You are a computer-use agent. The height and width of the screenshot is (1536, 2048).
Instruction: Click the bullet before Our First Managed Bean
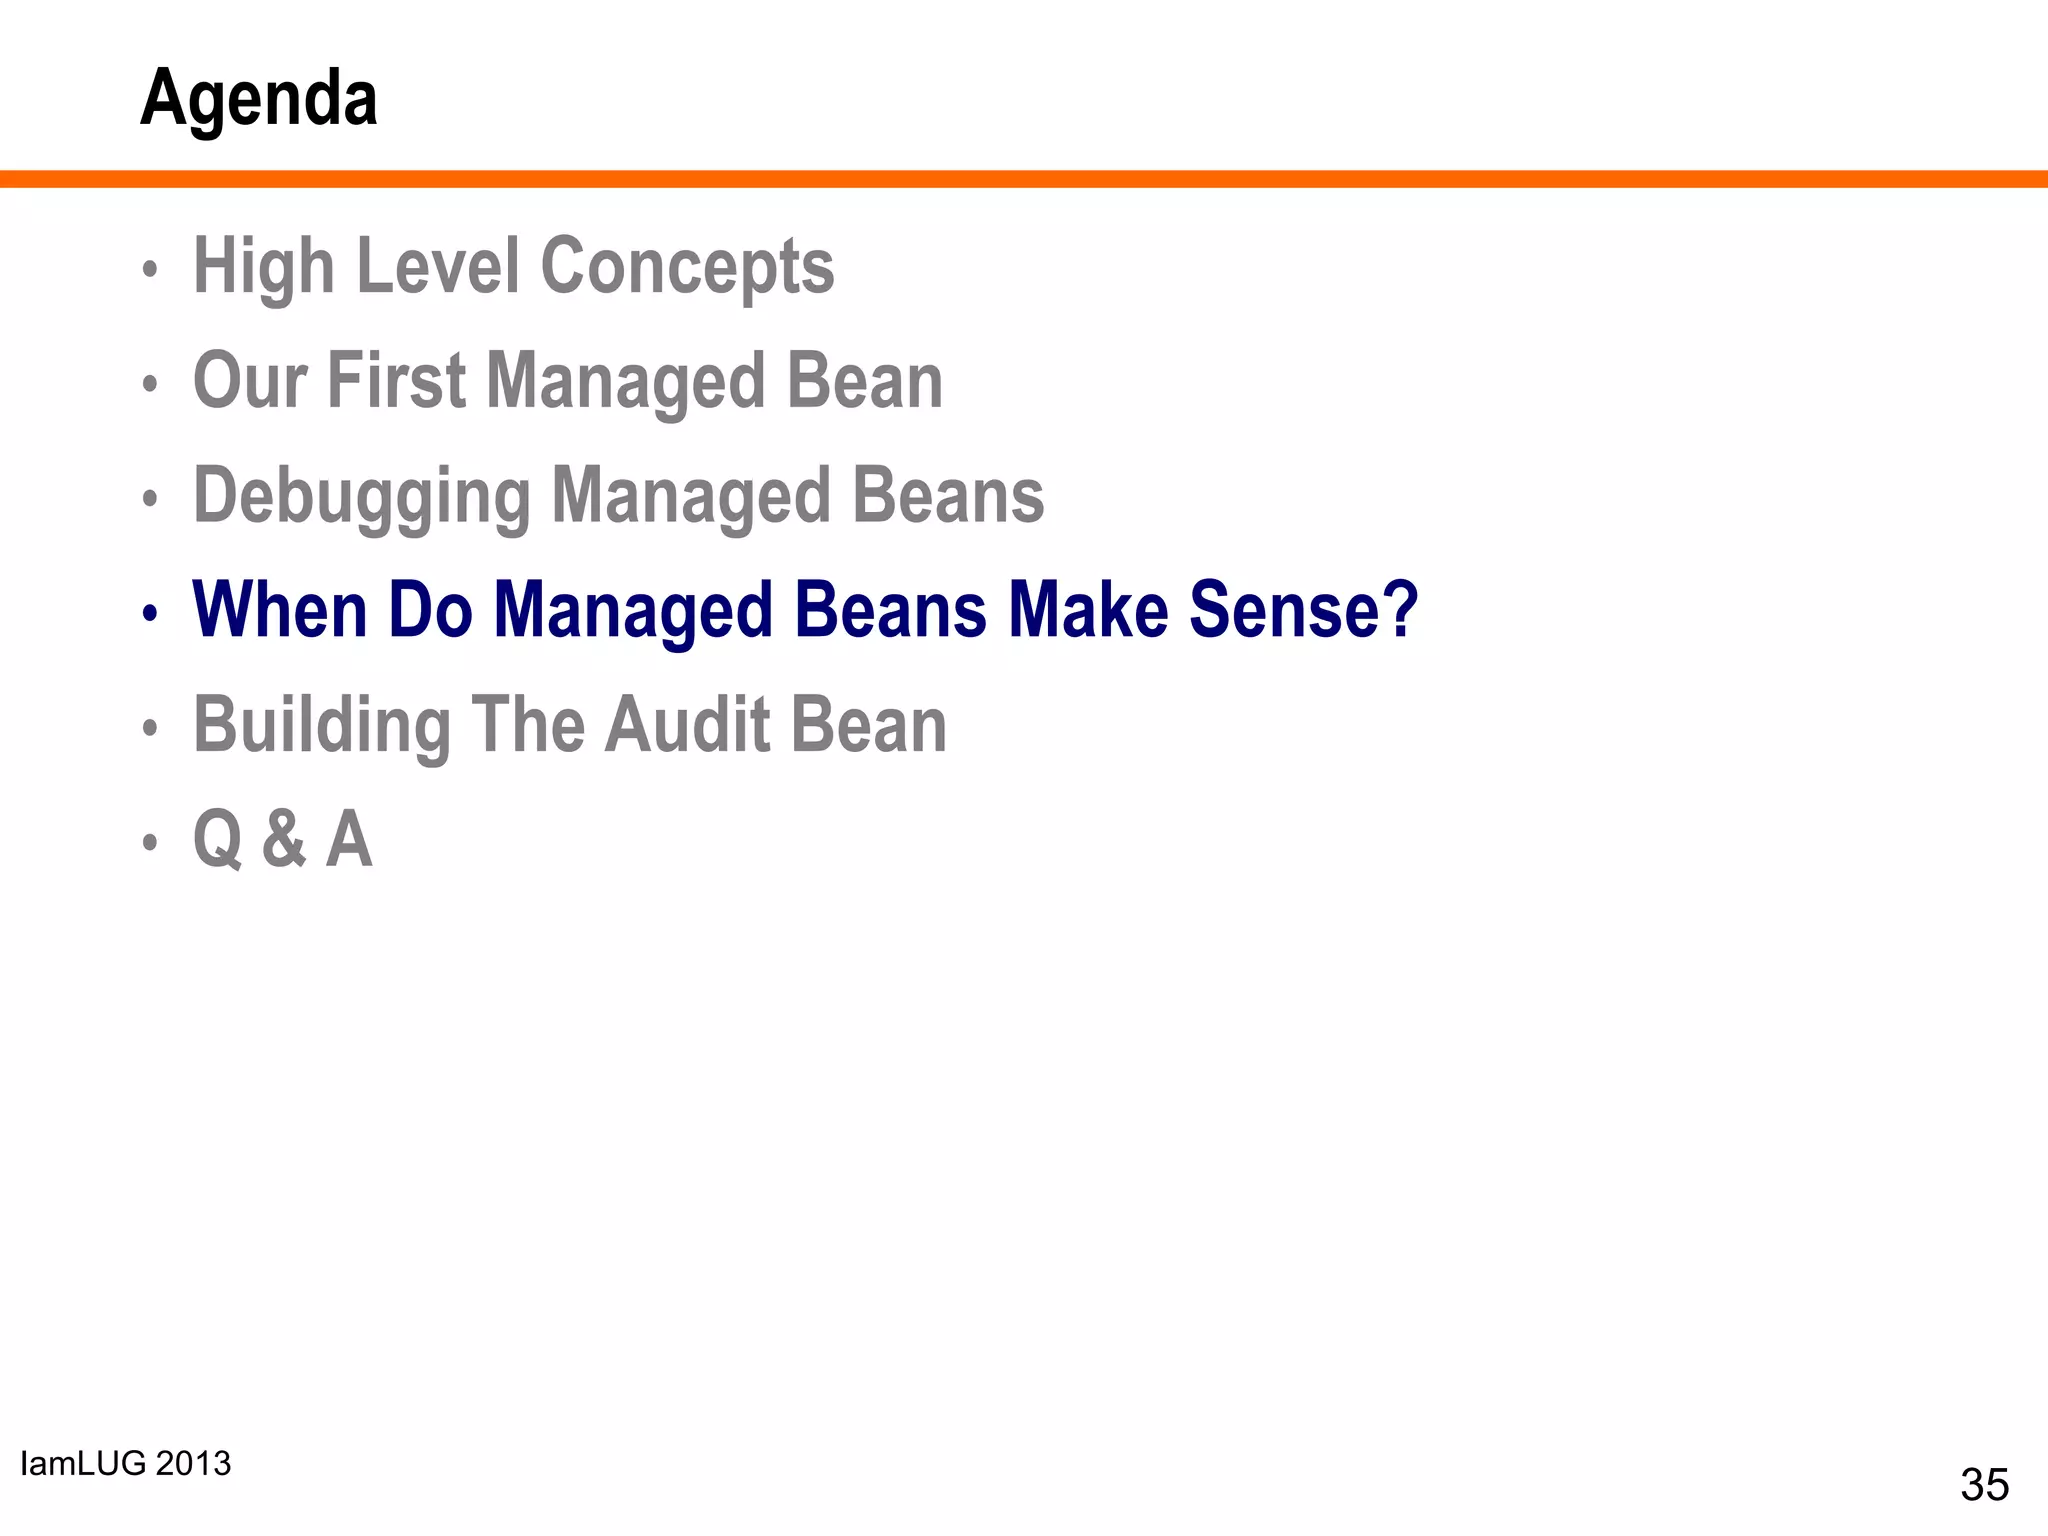149,384
